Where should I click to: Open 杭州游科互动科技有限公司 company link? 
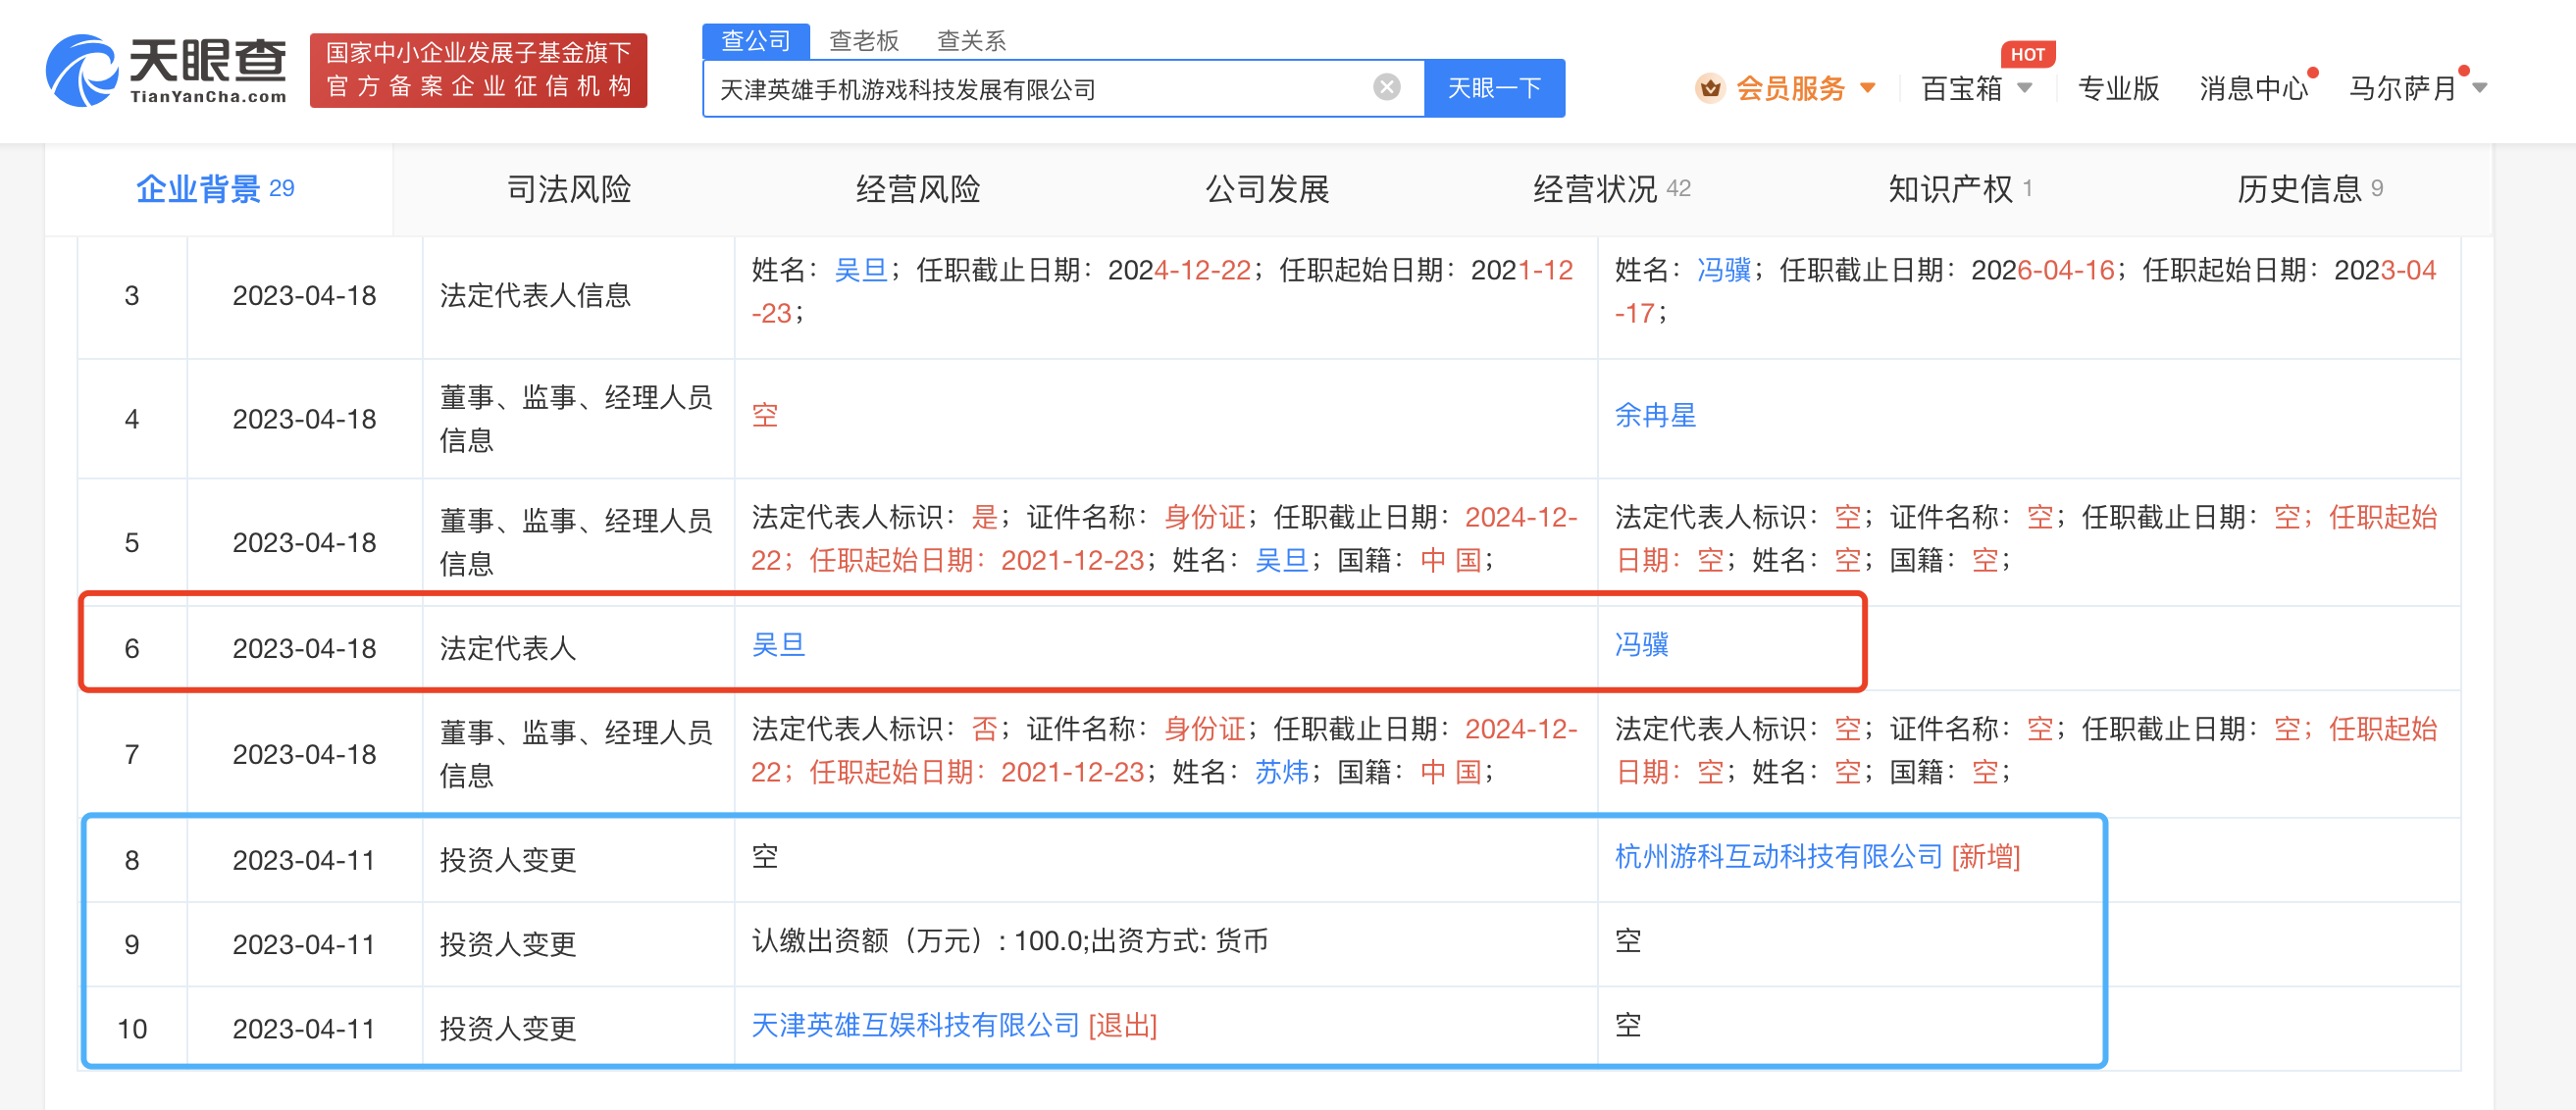(x=1778, y=858)
